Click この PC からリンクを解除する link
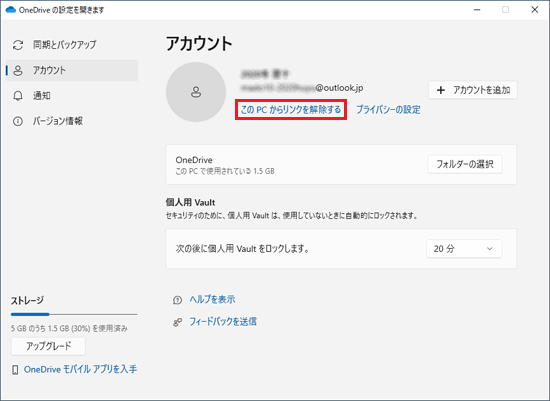 click(291, 110)
